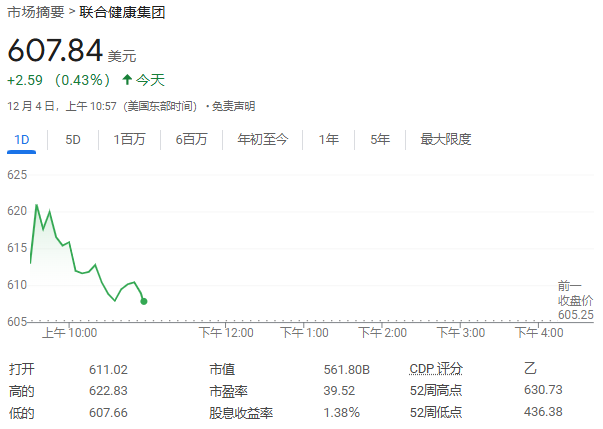Click the 下午 4:00 axis label
The height and width of the screenshot is (429, 603).
click(539, 333)
